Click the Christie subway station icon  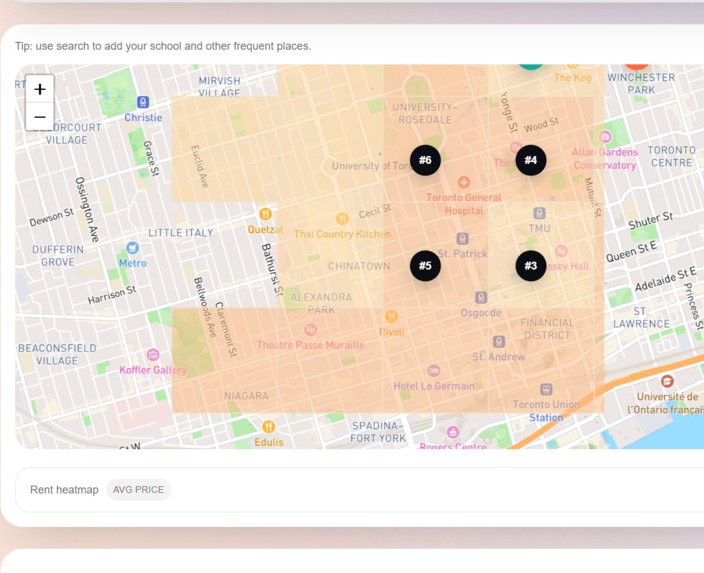pyautogui.click(x=143, y=102)
